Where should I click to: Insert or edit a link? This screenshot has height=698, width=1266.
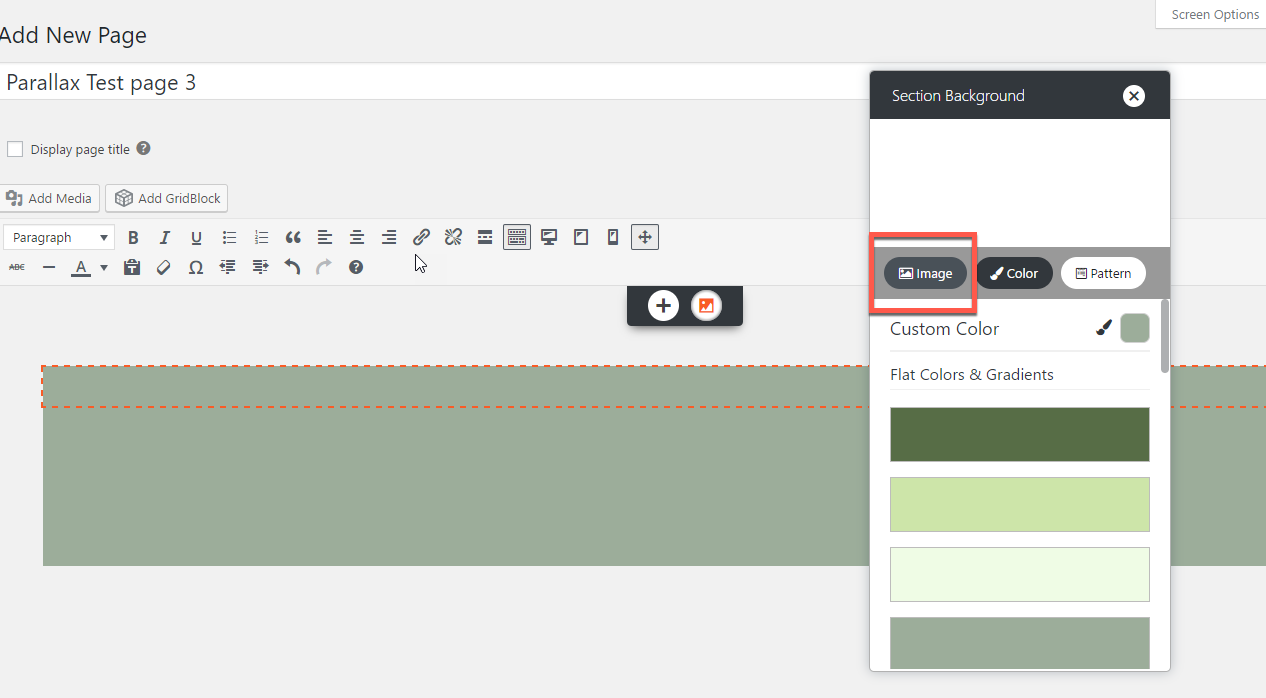(x=421, y=237)
